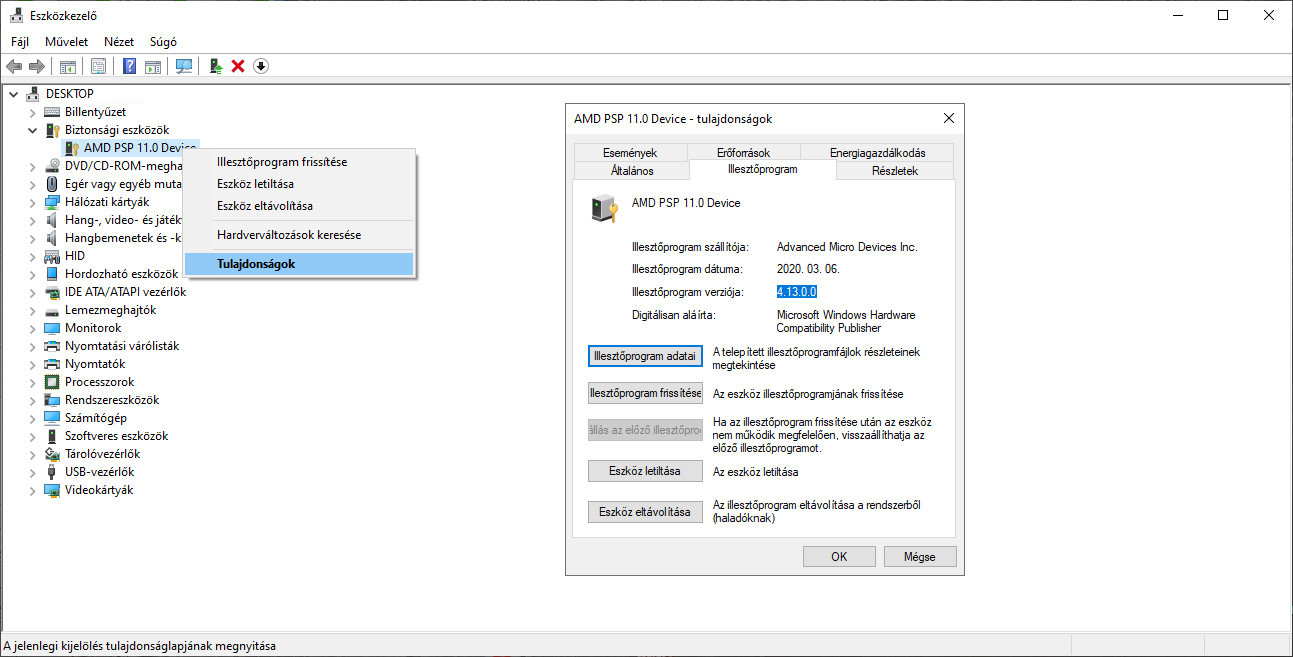Cancel the properties dialog with Mégse
1293x657 pixels.
click(919, 557)
